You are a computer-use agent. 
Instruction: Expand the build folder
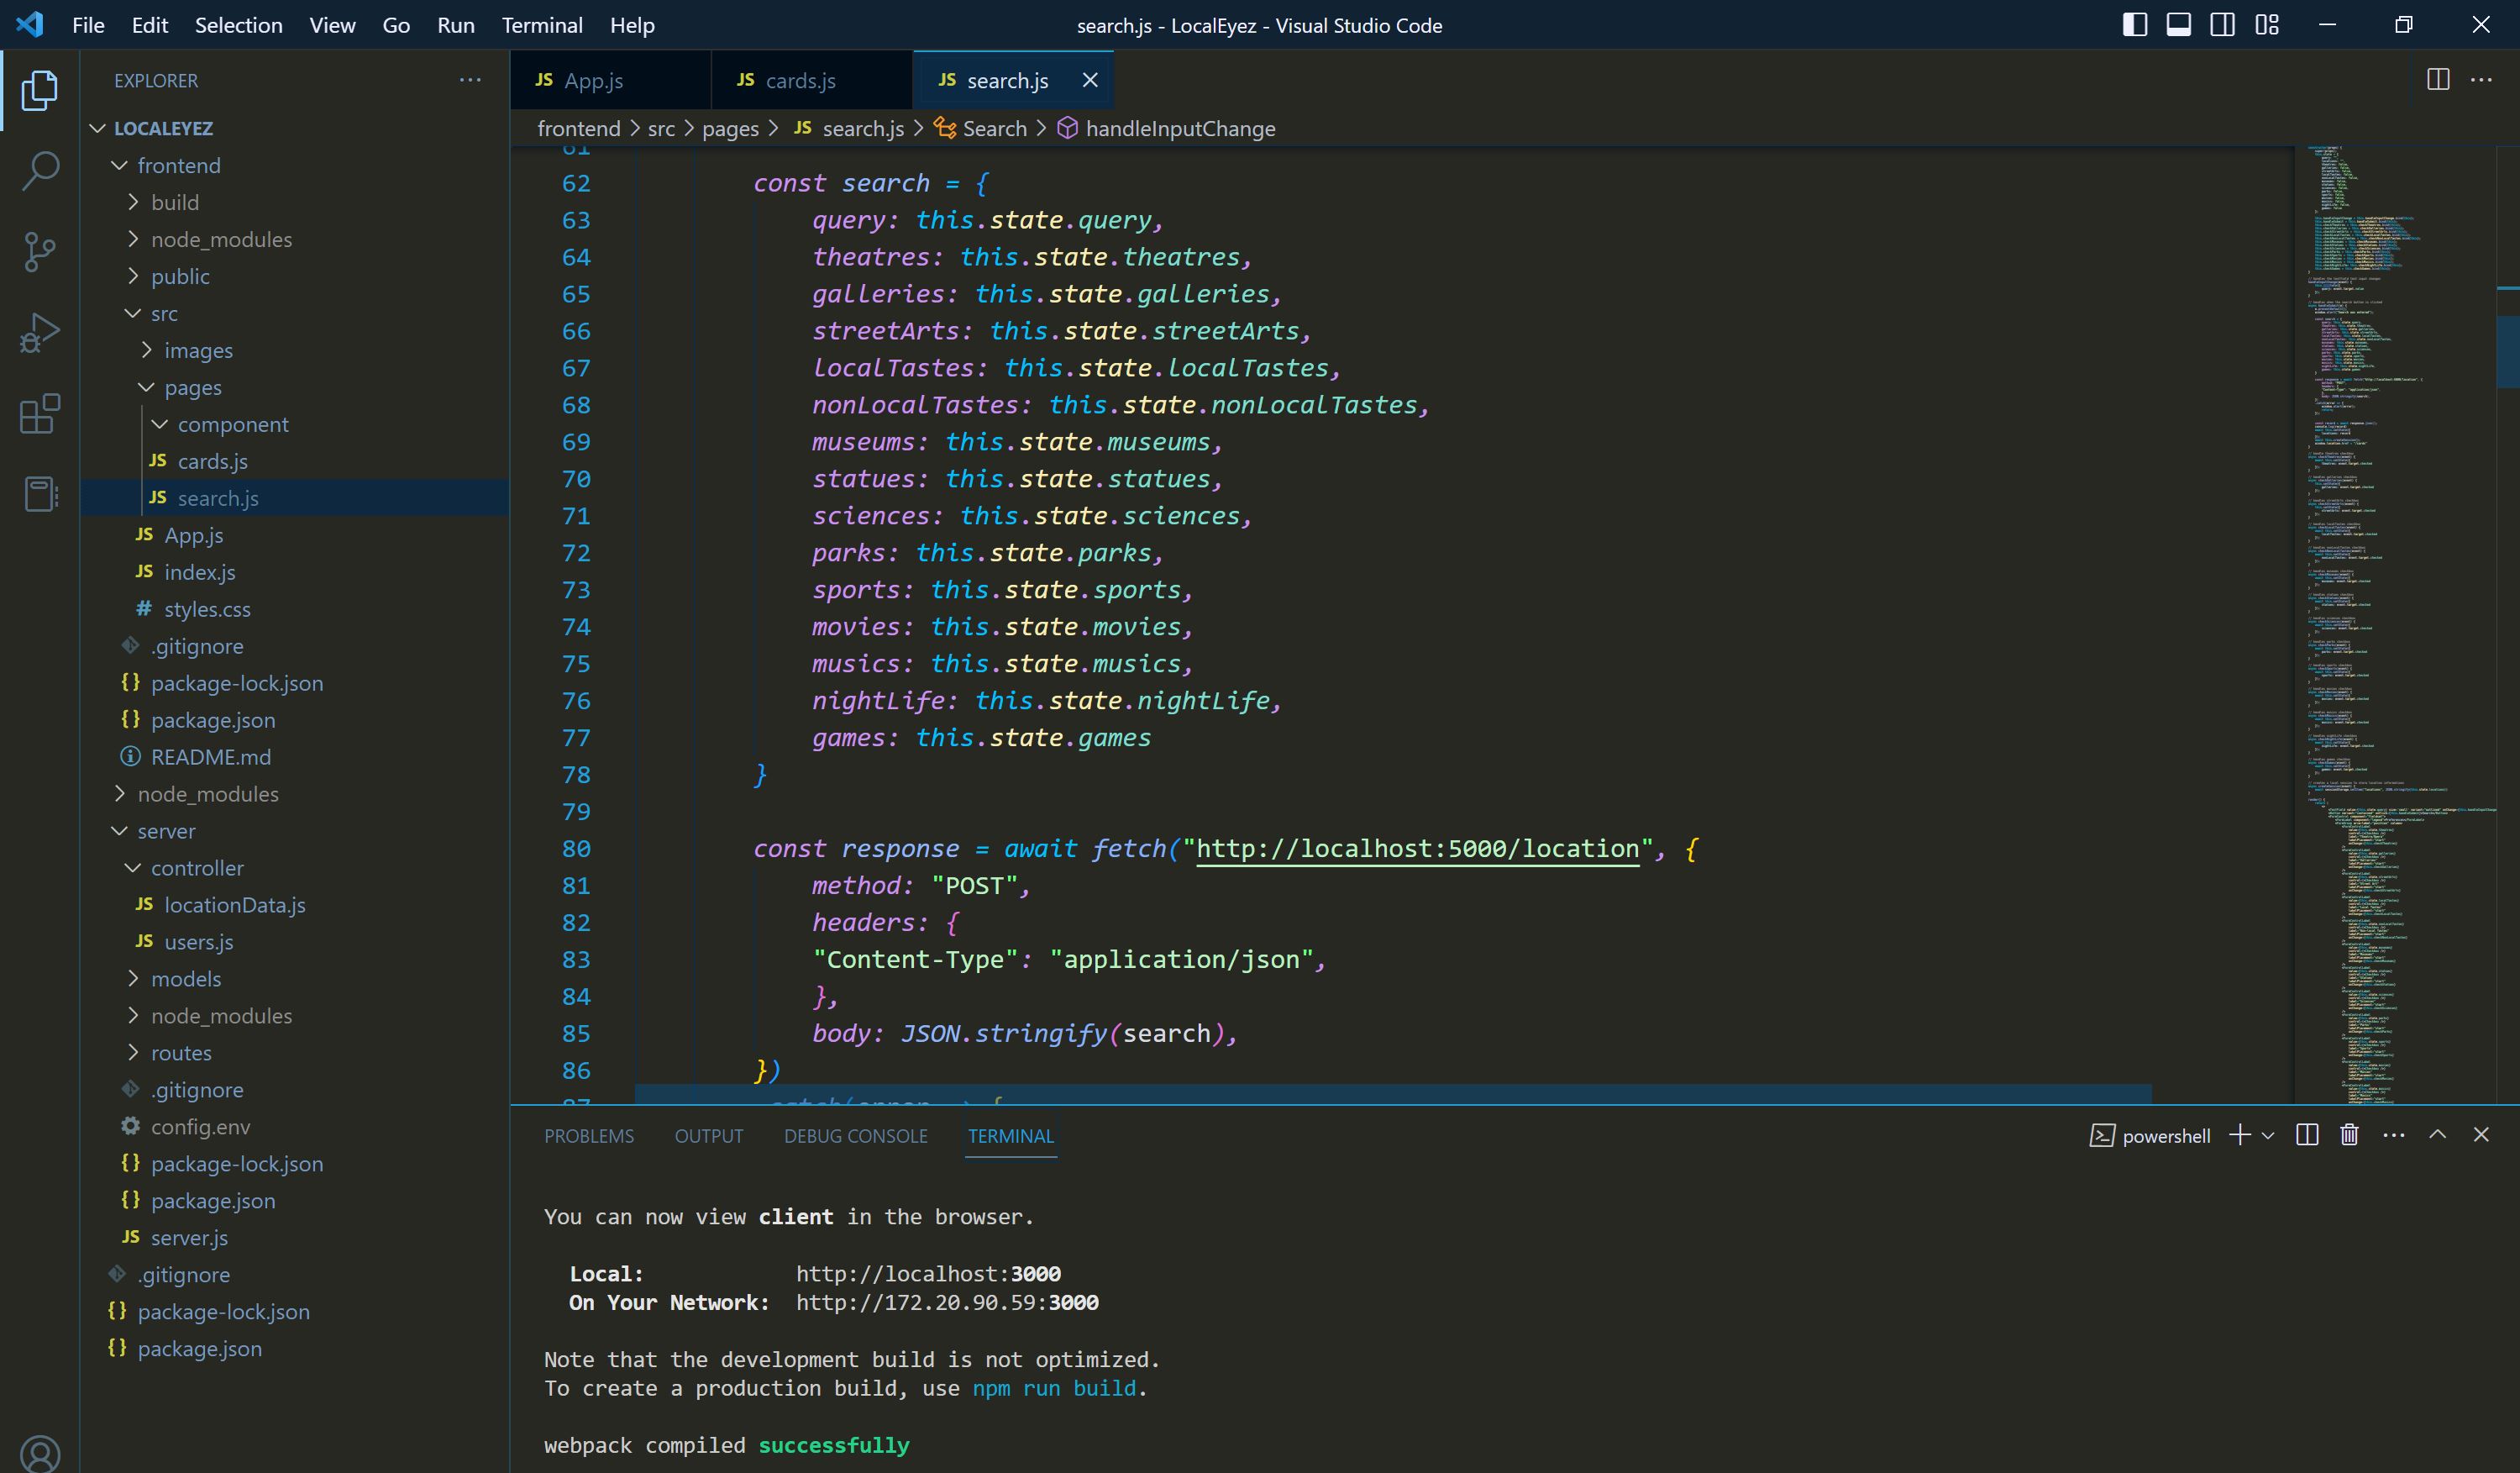click(175, 203)
